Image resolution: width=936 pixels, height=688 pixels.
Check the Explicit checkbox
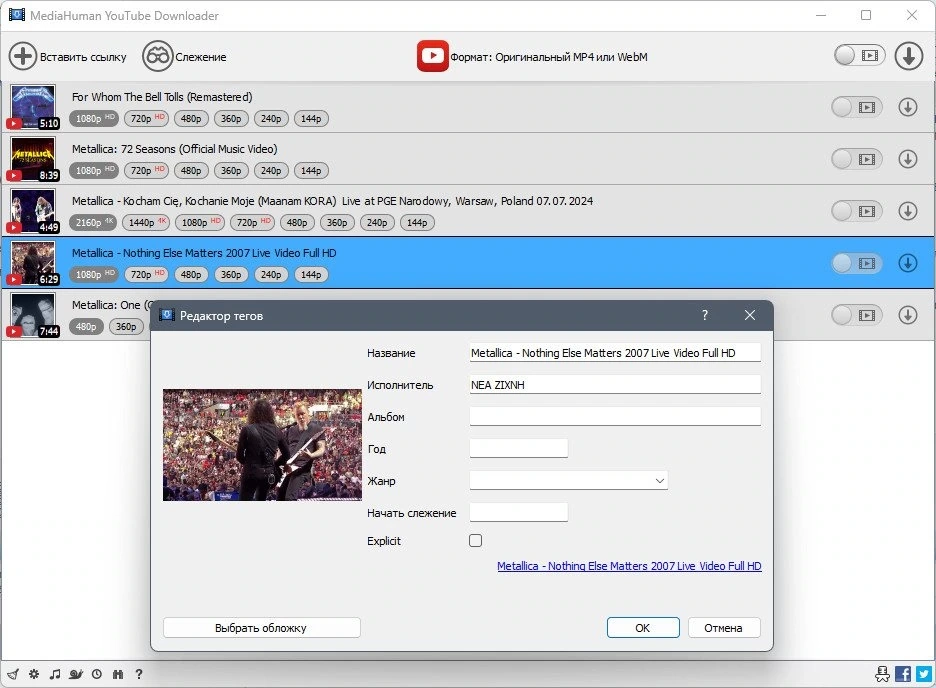coord(476,541)
